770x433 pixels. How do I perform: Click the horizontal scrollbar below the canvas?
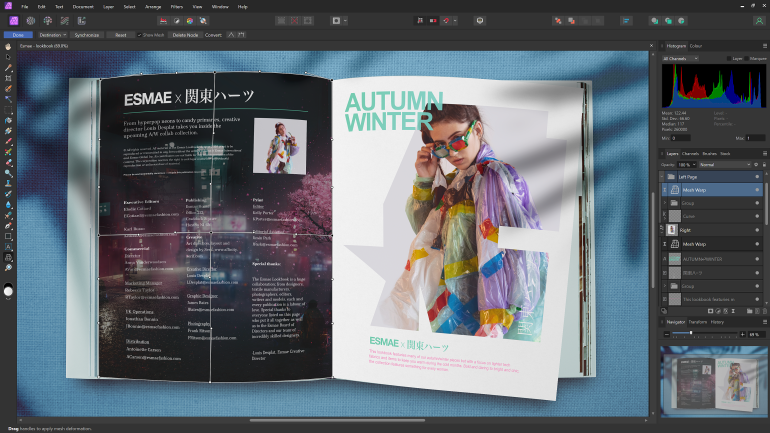tap(337, 420)
